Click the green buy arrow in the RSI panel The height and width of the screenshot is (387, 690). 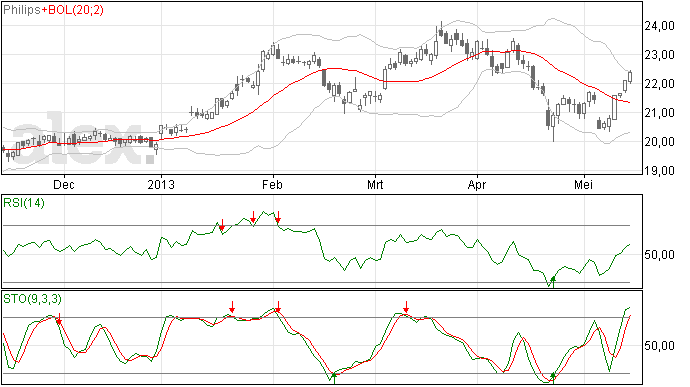[x=553, y=281]
